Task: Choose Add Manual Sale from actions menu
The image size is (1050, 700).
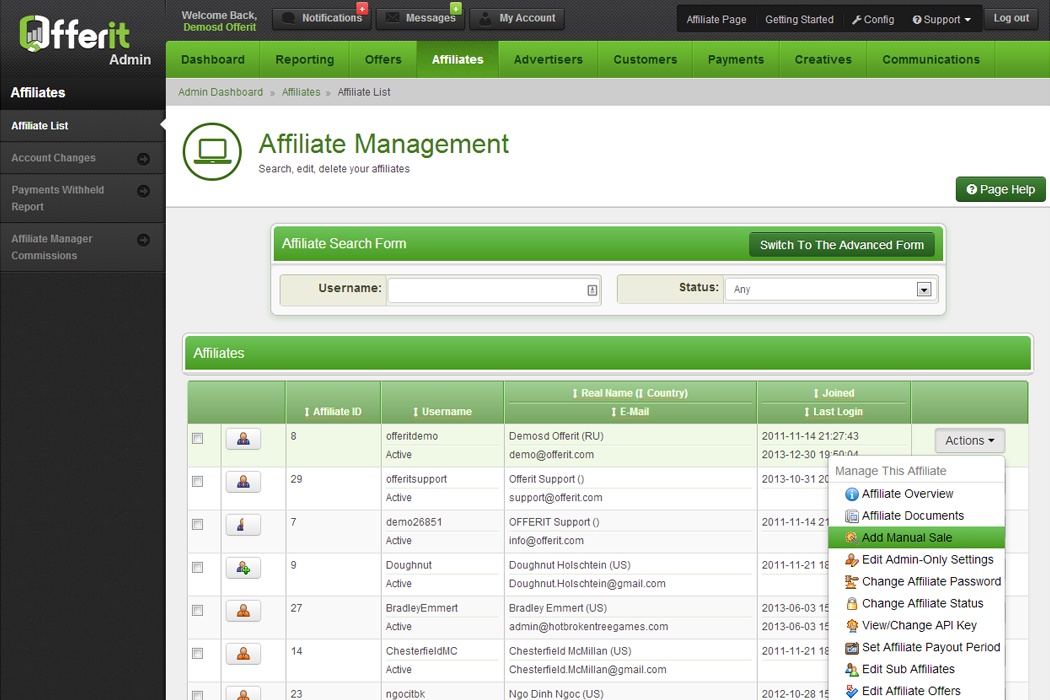Action: click(906, 538)
